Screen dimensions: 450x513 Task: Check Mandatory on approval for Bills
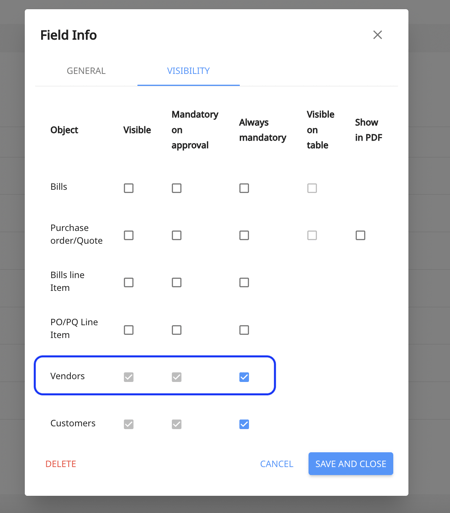[177, 188]
